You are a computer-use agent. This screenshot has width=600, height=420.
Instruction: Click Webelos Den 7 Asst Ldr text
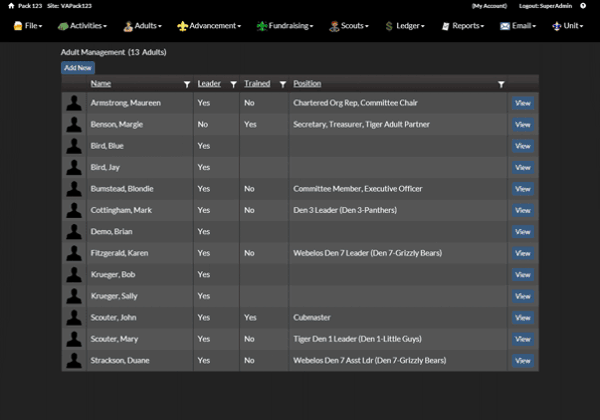click(x=333, y=360)
